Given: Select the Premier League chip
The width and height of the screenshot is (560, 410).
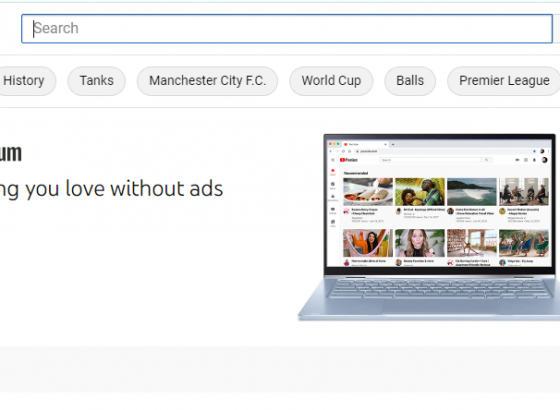Looking at the screenshot, I should [504, 81].
